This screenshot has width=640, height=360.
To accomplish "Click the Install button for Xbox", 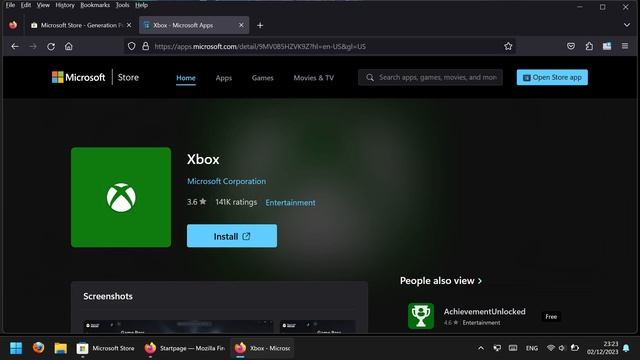I will pos(232,236).
